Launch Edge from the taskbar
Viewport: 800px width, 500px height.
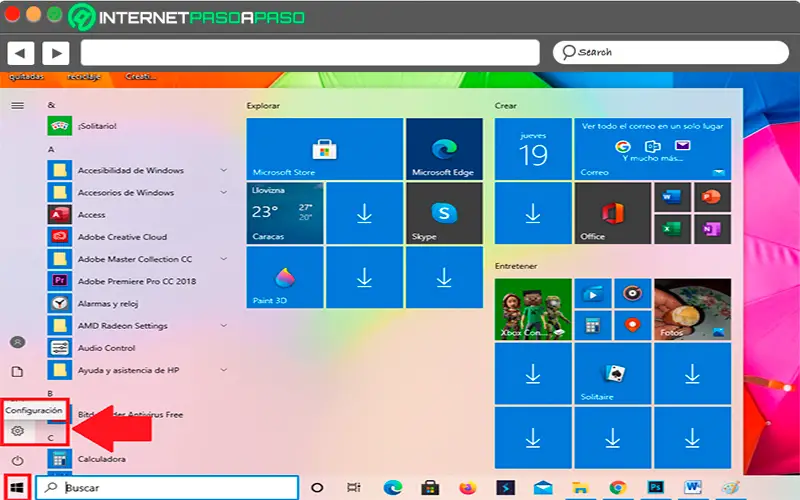pyautogui.click(x=392, y=488)
